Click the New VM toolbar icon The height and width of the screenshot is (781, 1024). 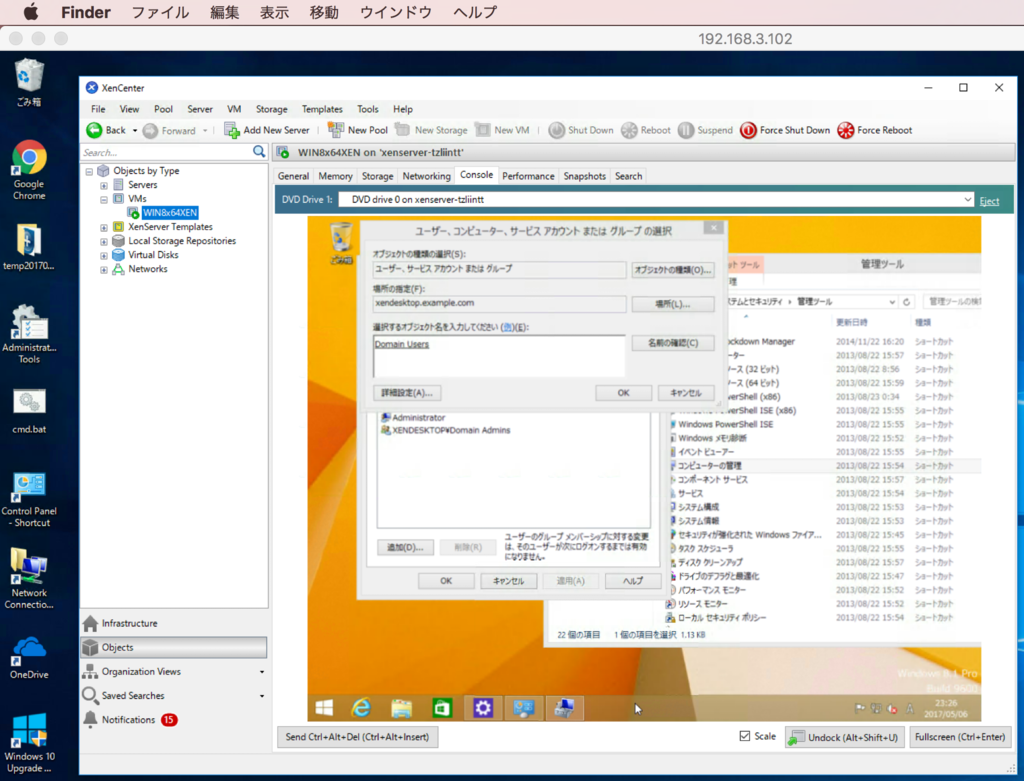pyautogui.click(x=483, y=130)
